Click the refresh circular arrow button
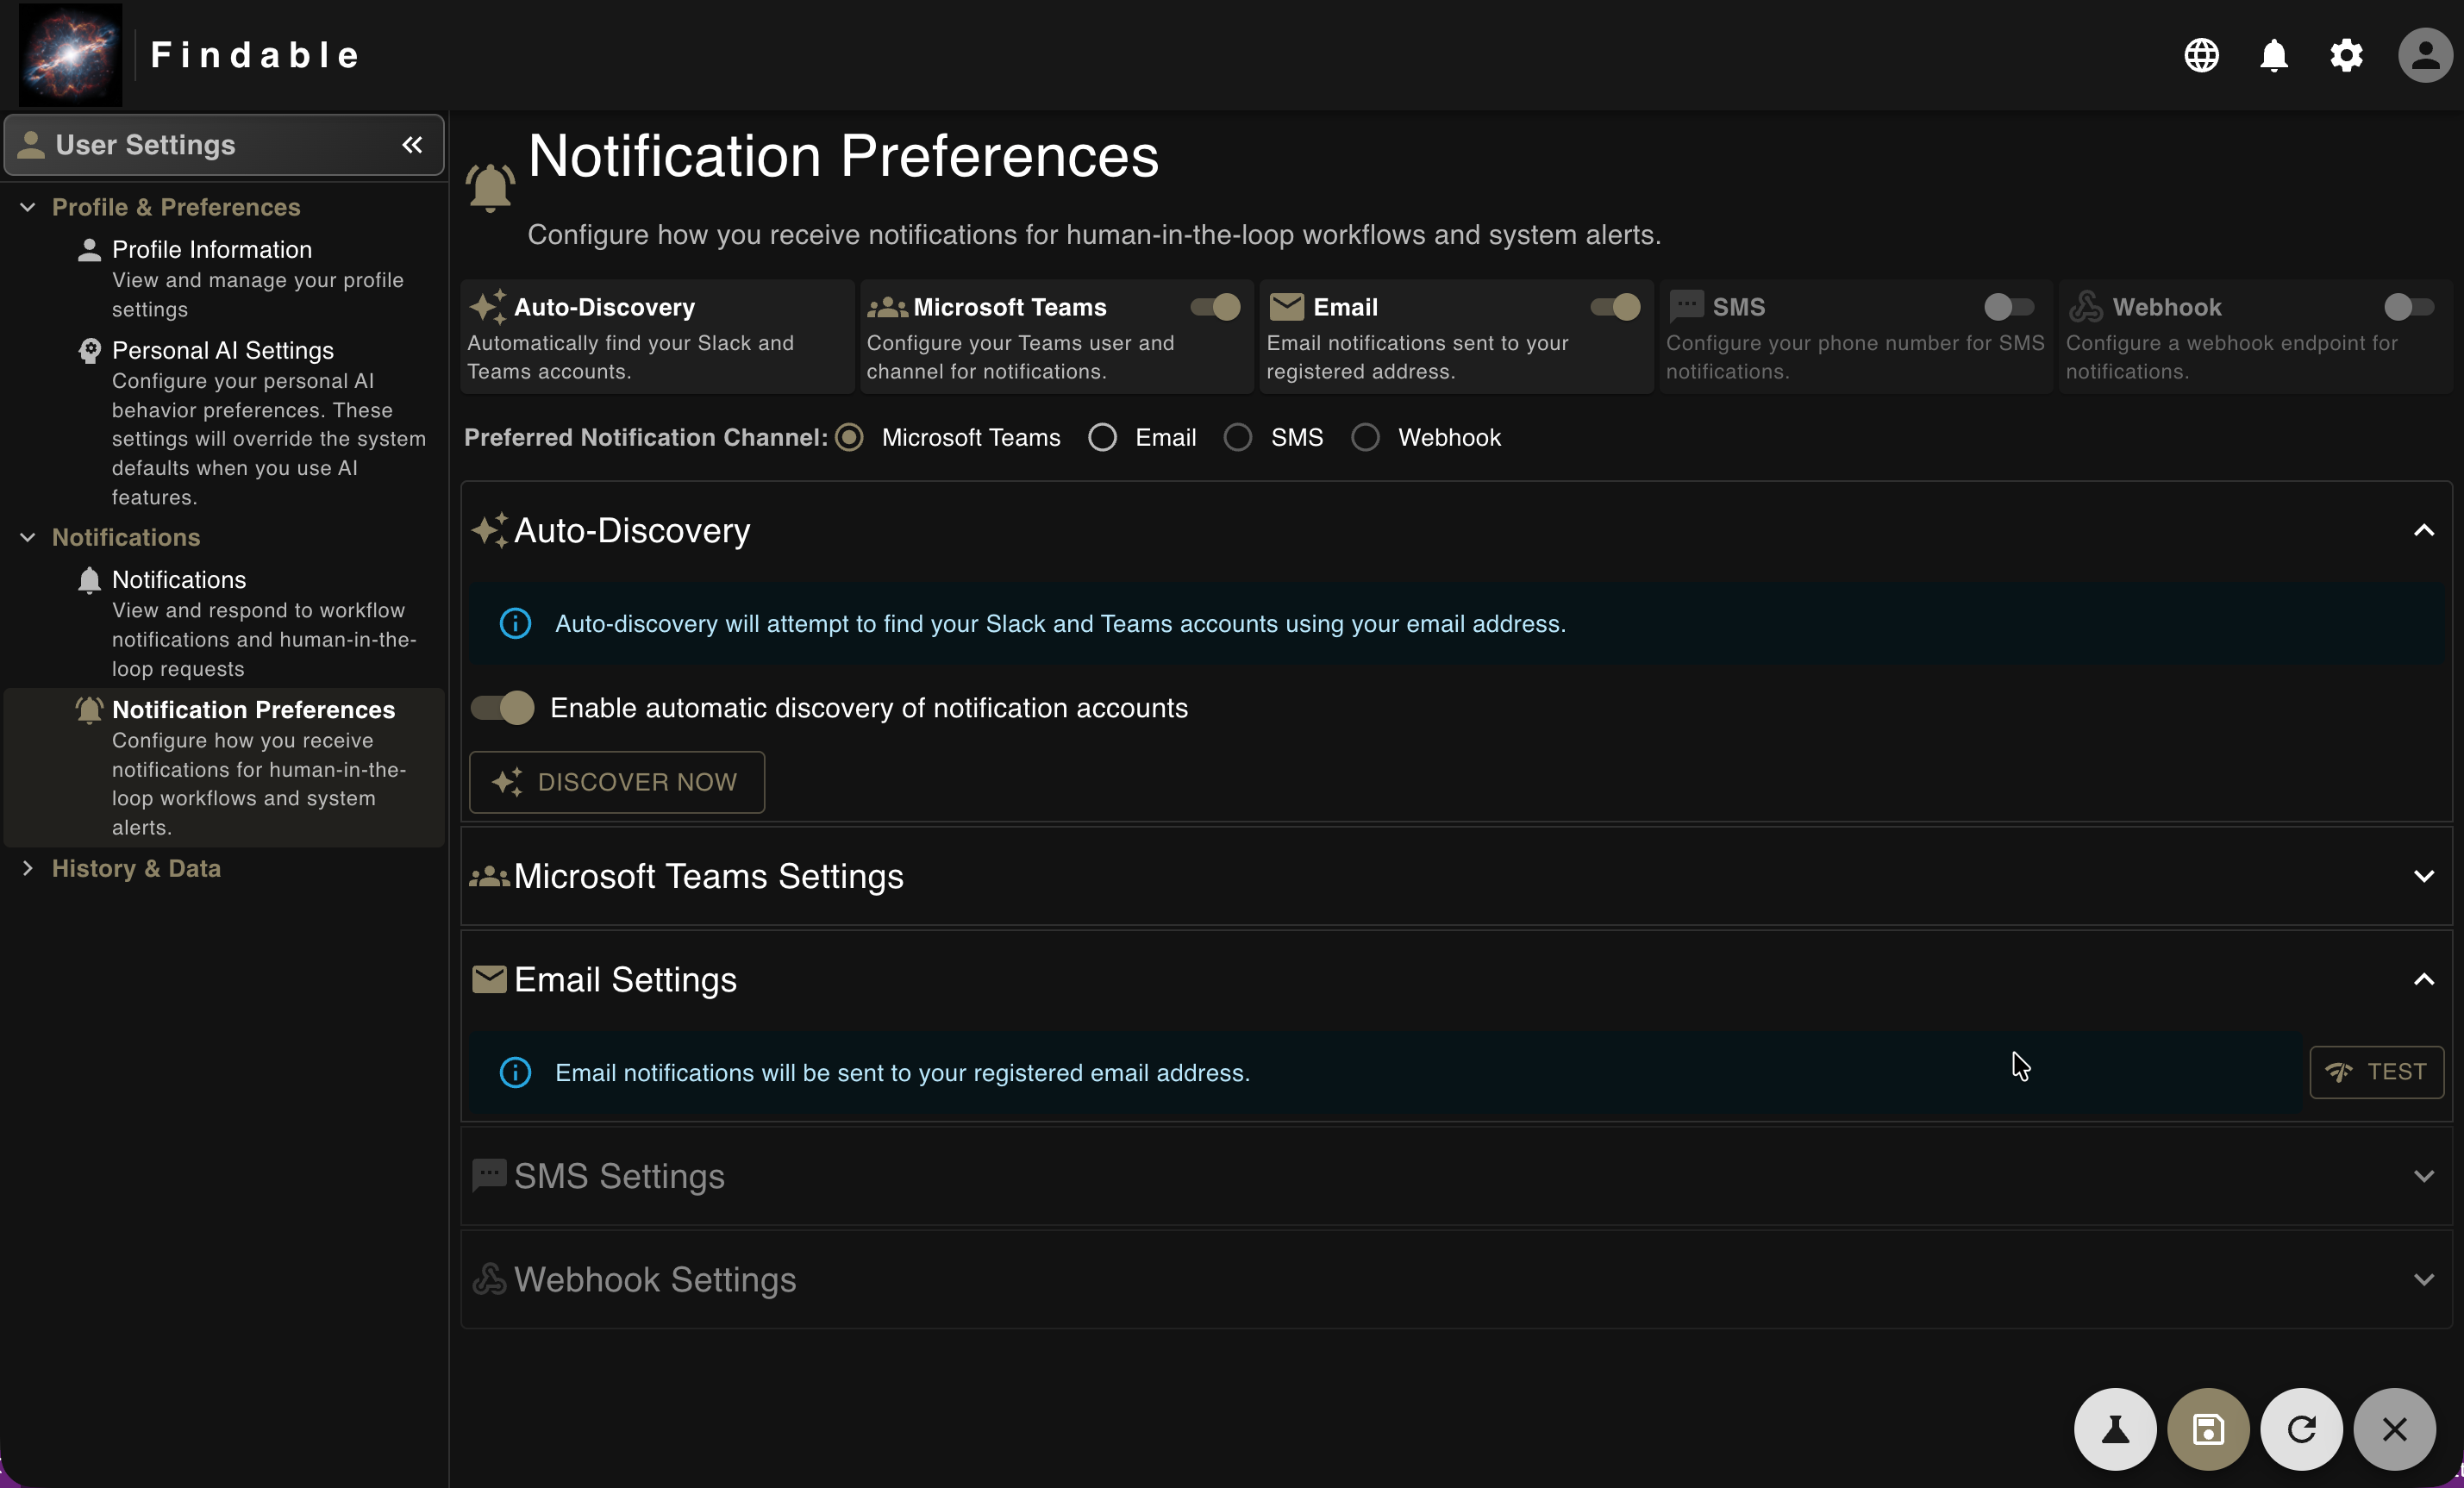This screenshot has height=1488, width=2464. tap(2301, 1428)
